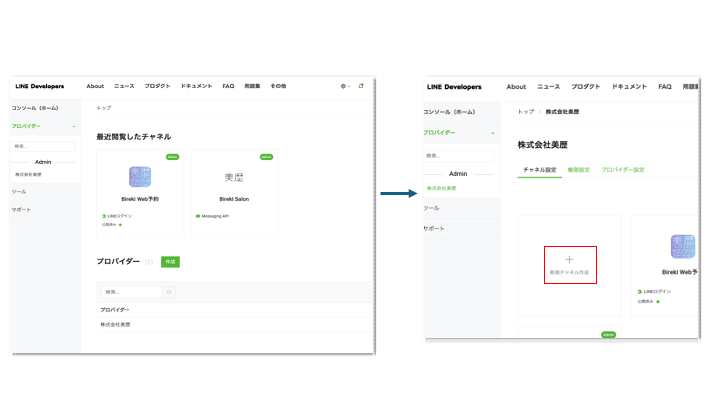
Task: Click Bireki Web予約 channel icon in right screenshot
Action: [x=683, y=247]
